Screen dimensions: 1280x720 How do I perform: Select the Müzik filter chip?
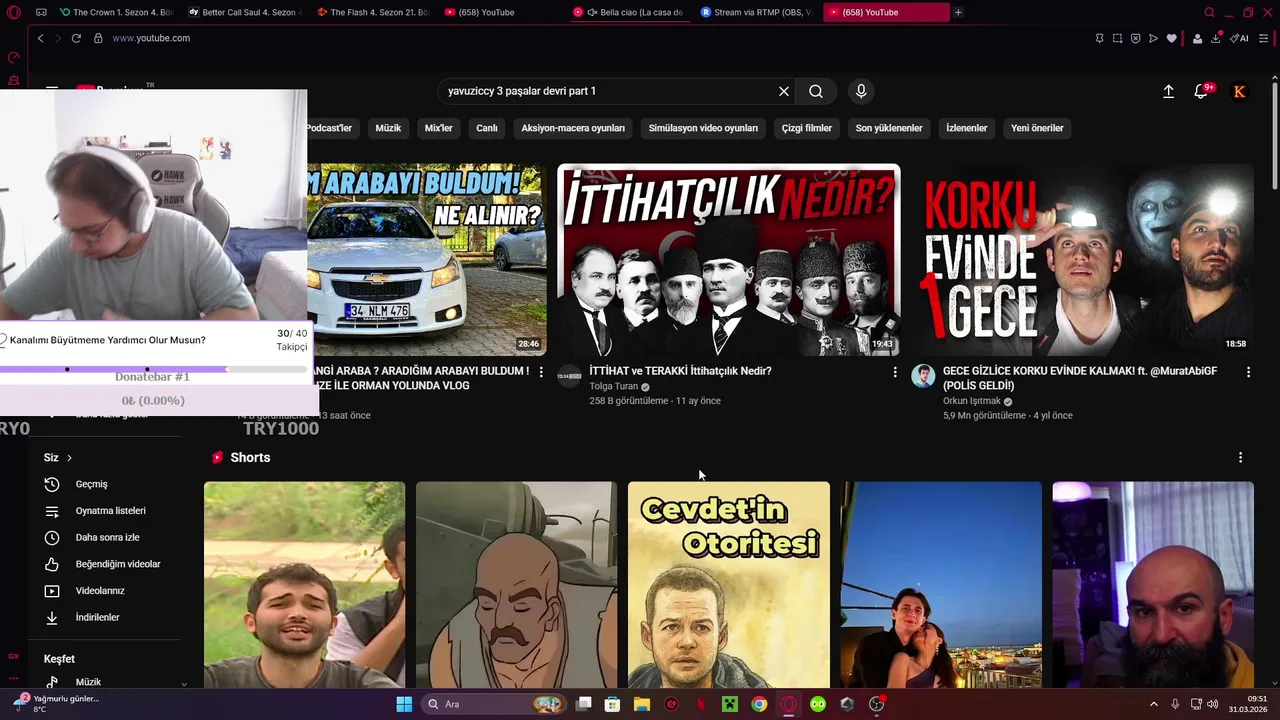coord(388,128)
